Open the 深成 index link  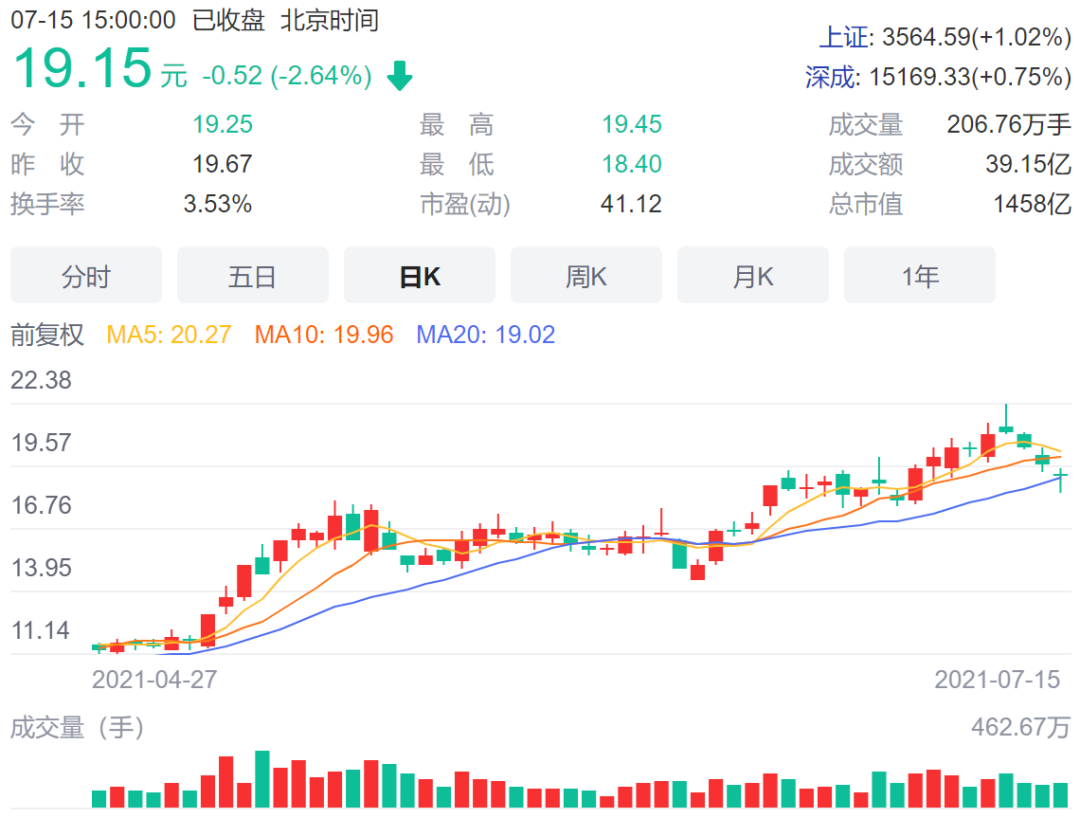(831, 77)
